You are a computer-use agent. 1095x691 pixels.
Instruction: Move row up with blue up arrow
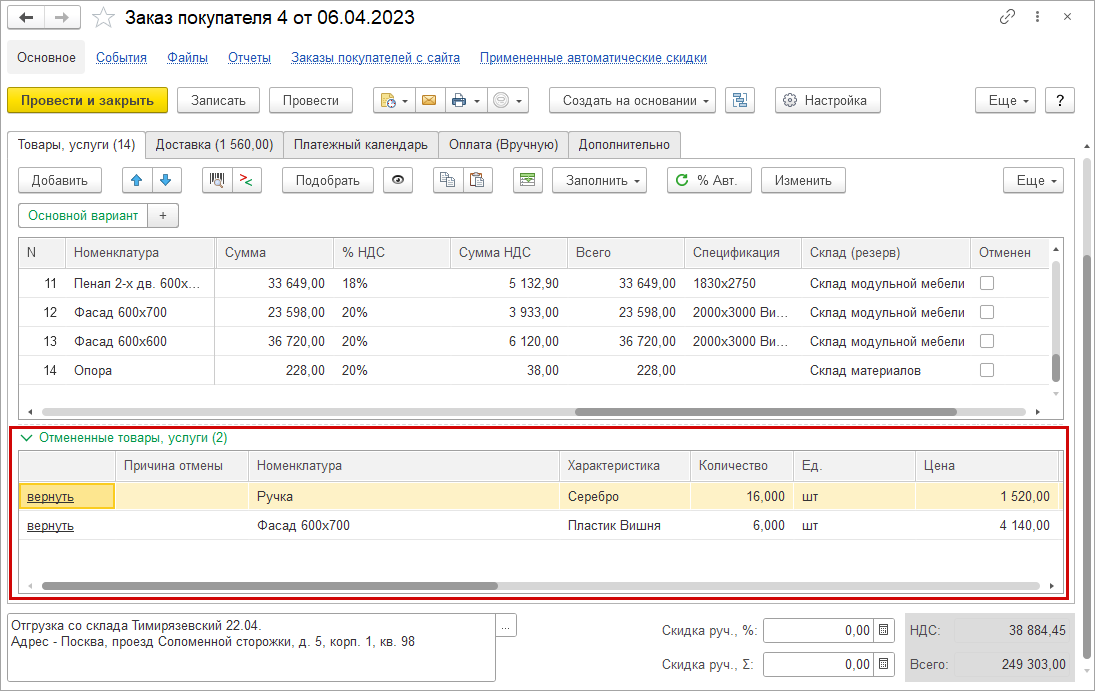pos(137,180)
